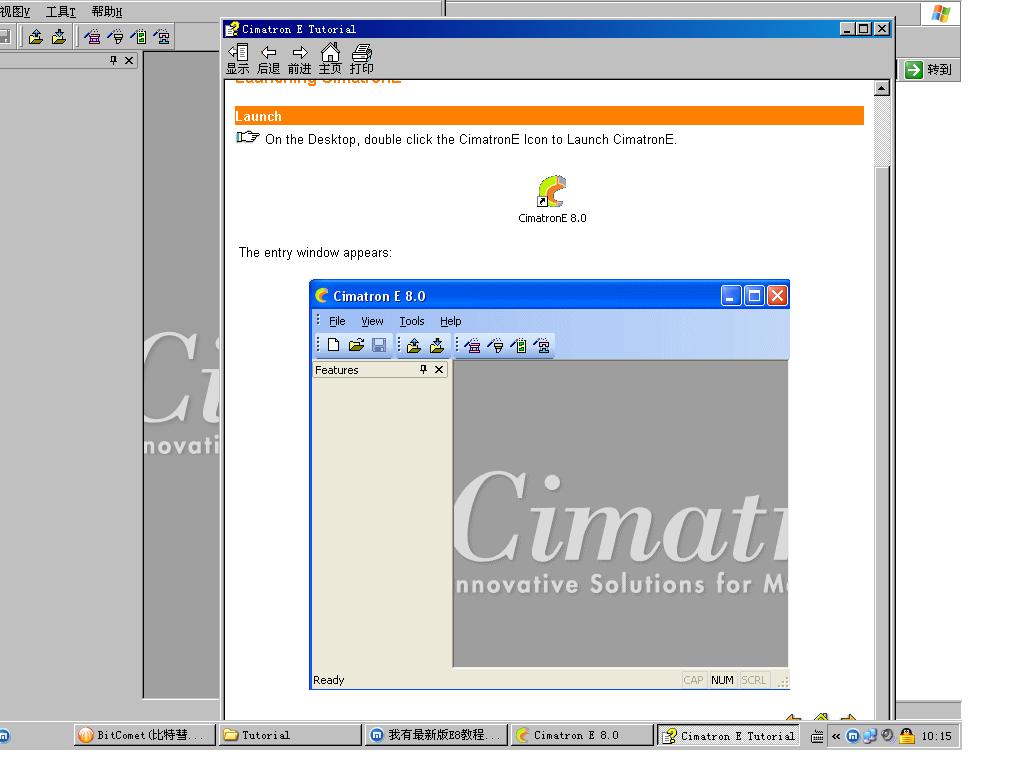1024x768 pixels.
Task: Click Open folder icon in the tutorial's screenshot
Action: [356, 345]
